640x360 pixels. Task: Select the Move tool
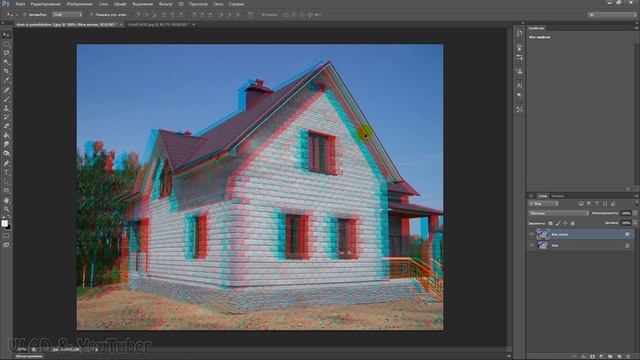click(x=6, y=35)
